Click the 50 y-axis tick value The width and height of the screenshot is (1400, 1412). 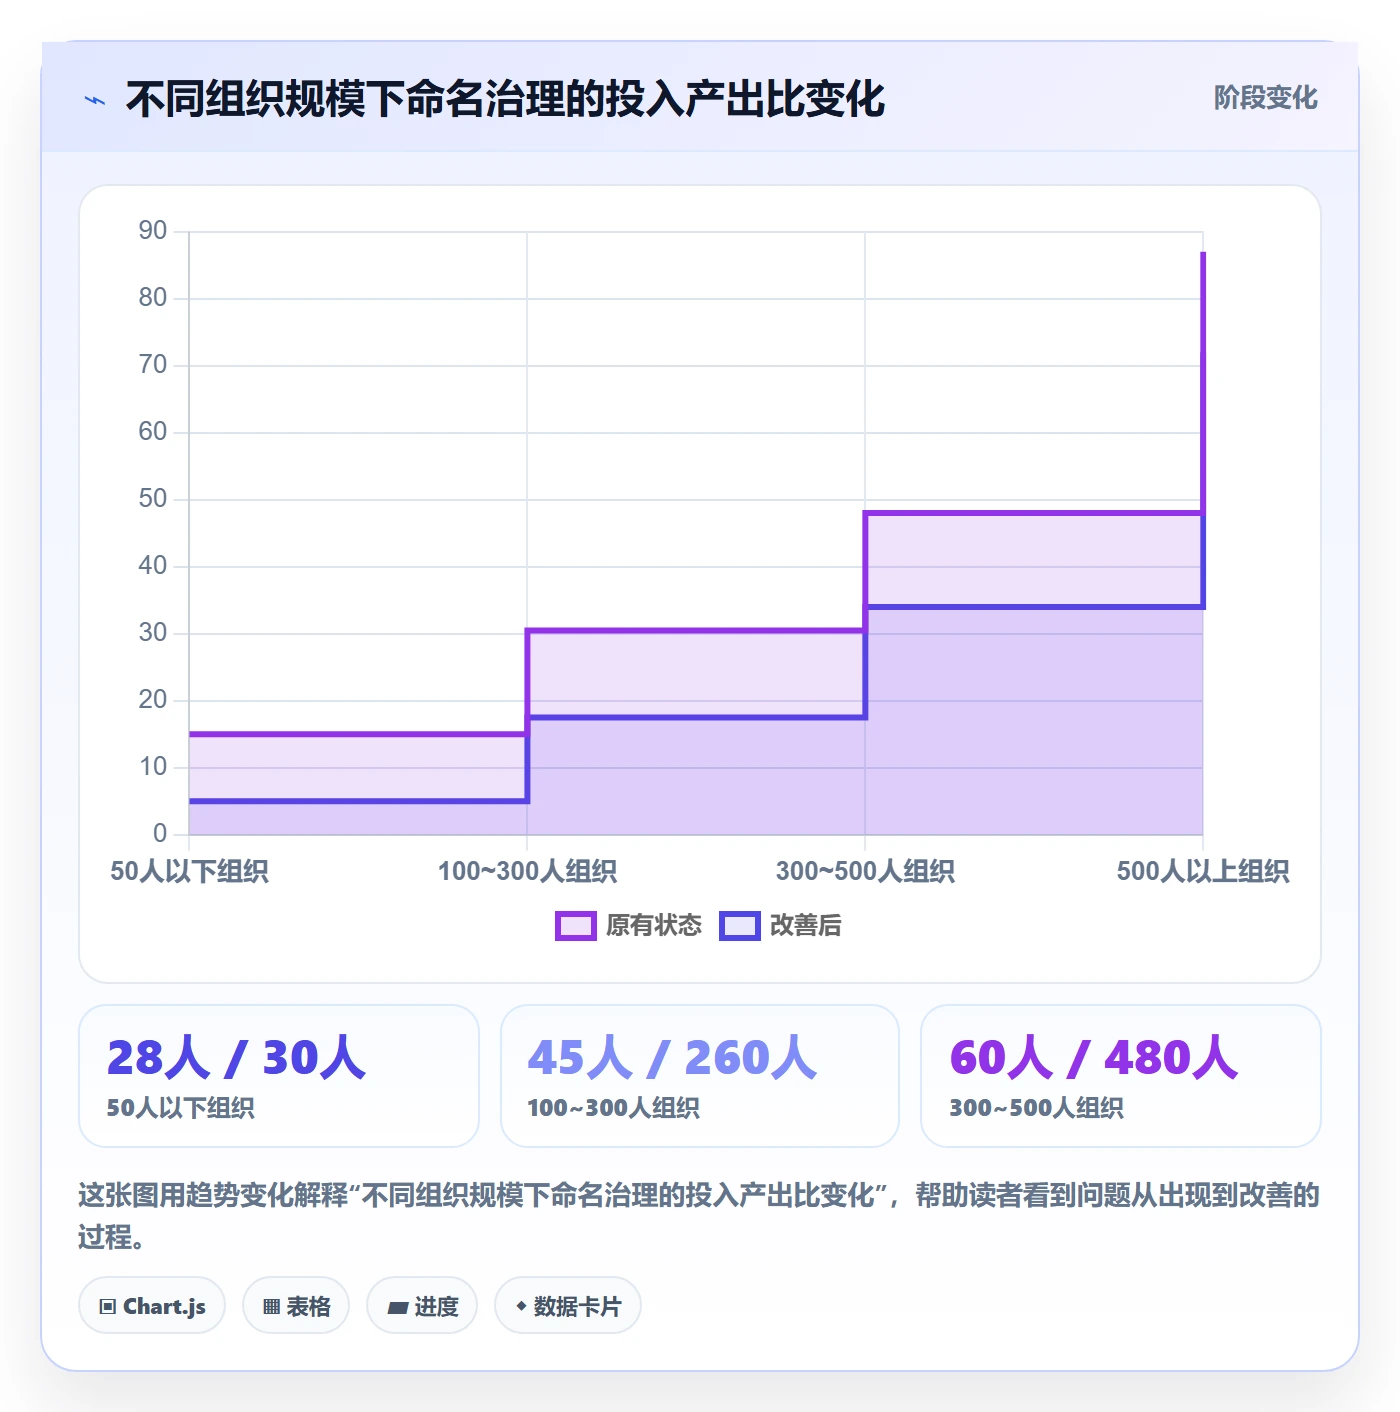click(x=153, y=499)
